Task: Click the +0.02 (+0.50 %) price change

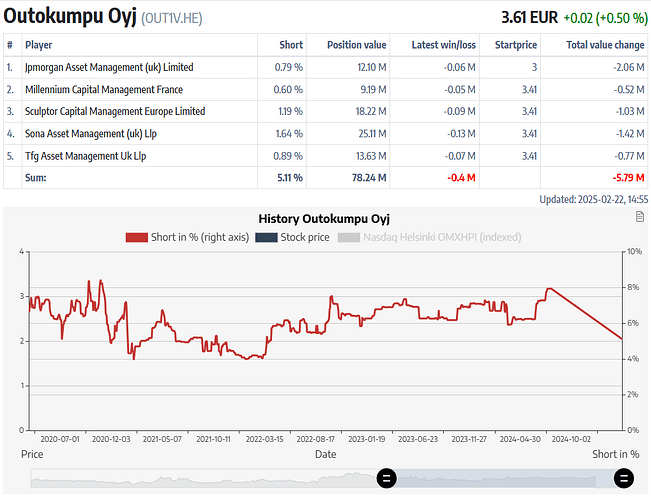Action: (605, 18)
